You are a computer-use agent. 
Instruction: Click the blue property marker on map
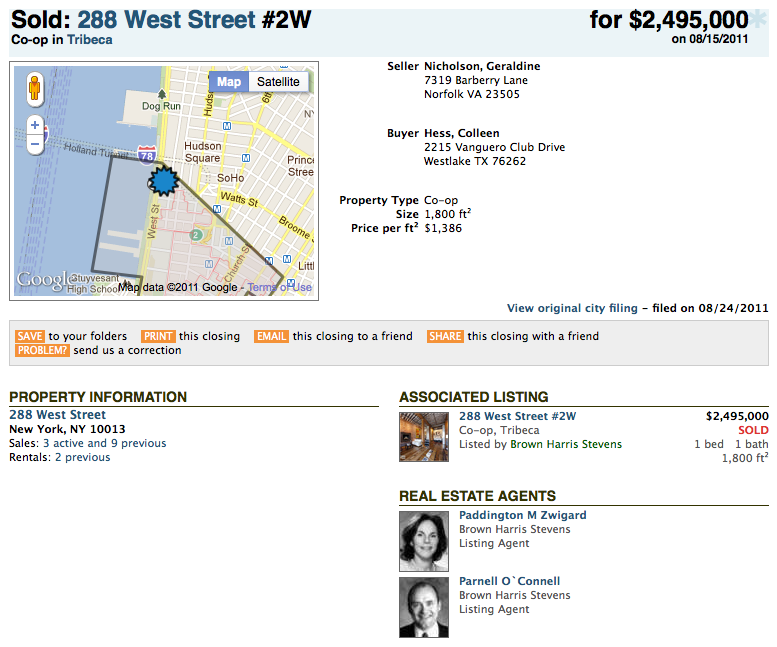click(161, 181)
